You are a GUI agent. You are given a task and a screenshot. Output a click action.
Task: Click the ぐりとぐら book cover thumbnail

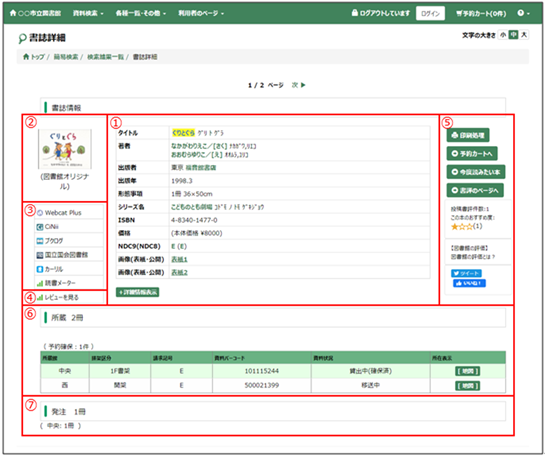coord(65,149)
